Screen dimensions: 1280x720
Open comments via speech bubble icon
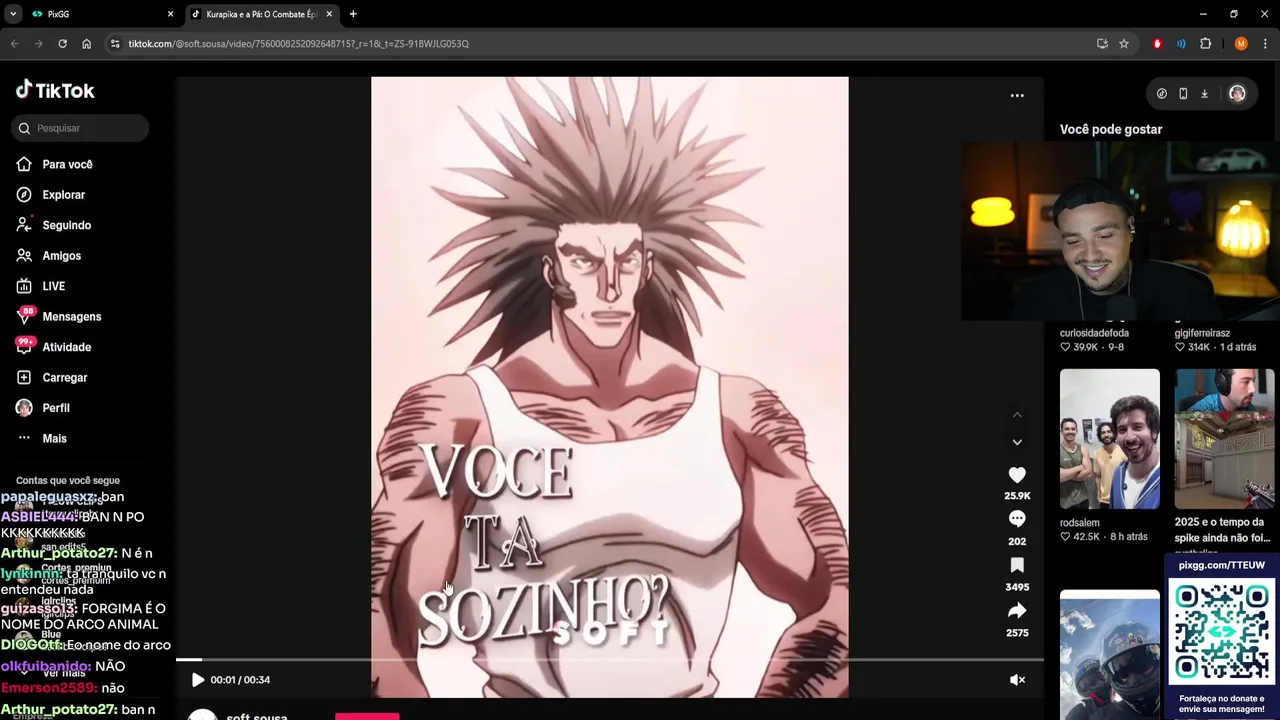tap(1017, 519)
